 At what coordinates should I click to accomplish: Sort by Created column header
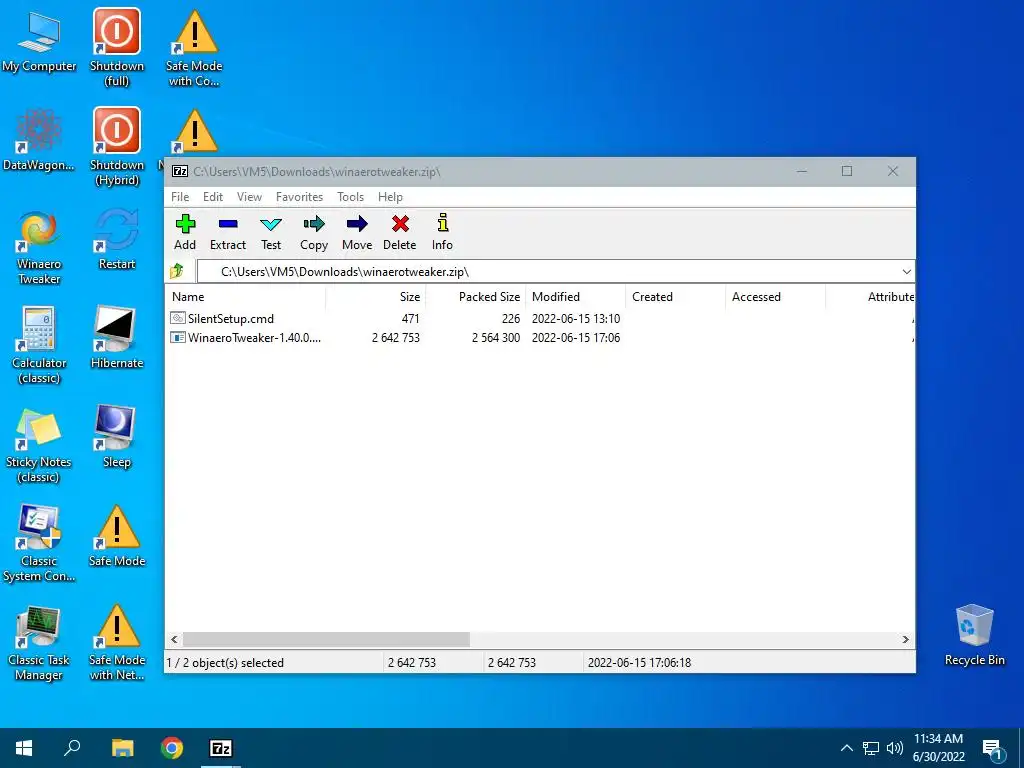click(x=675, y=296)
